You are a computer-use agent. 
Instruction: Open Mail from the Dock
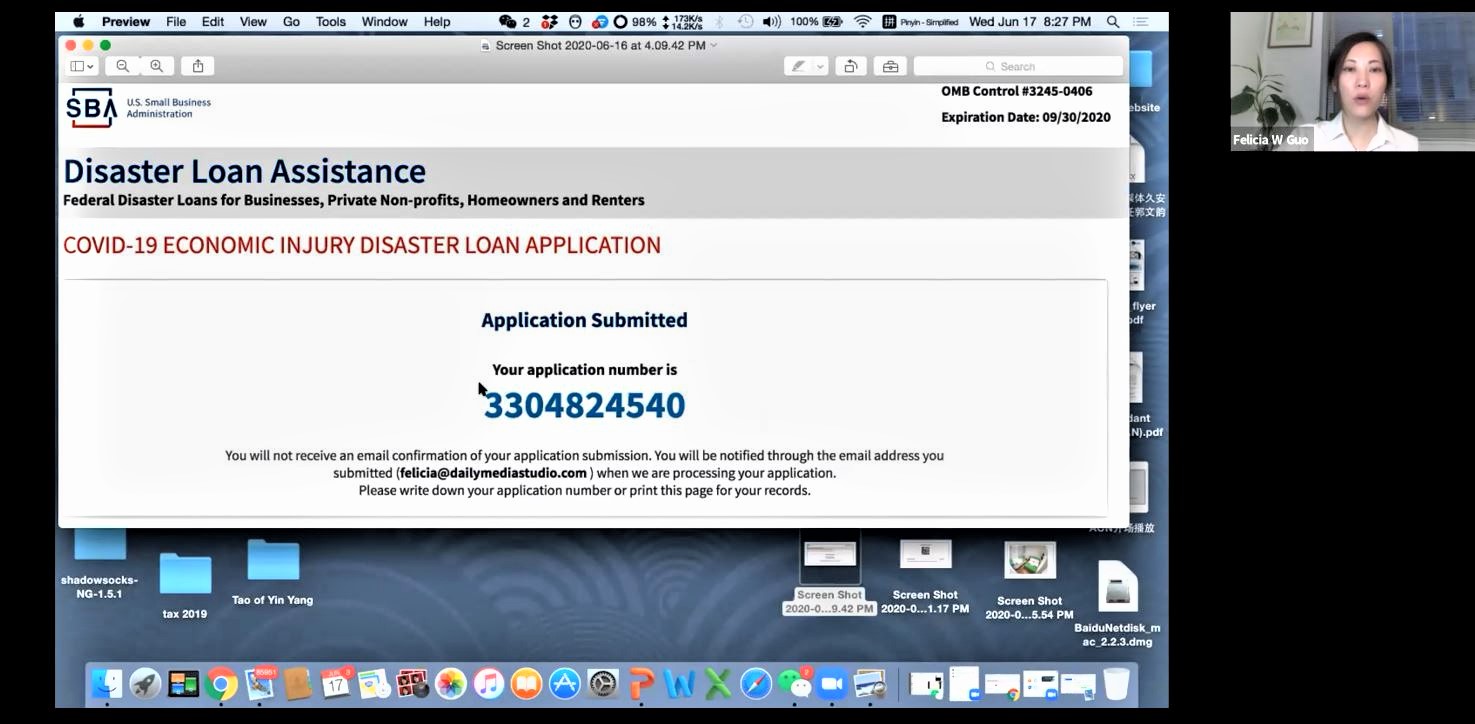[260, 684]
